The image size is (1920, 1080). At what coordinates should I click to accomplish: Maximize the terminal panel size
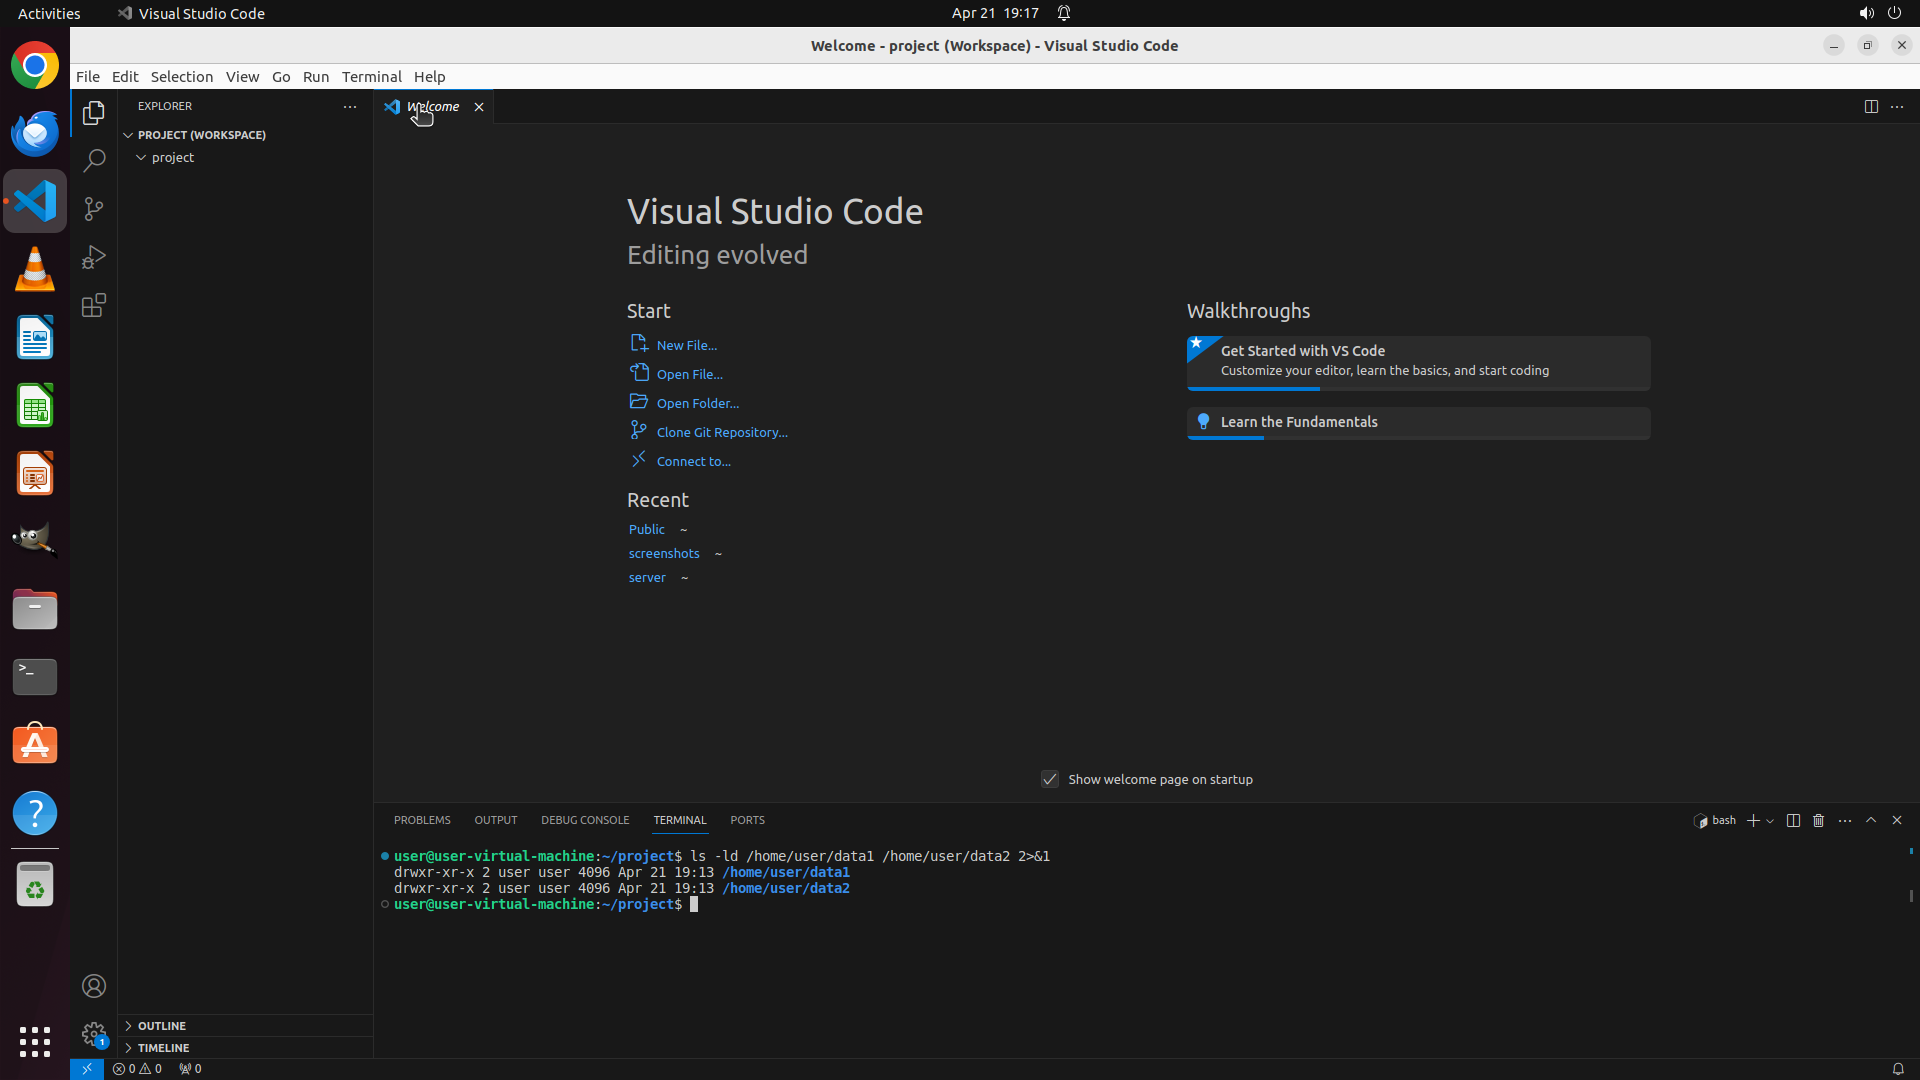click(x=1871, y=820)
